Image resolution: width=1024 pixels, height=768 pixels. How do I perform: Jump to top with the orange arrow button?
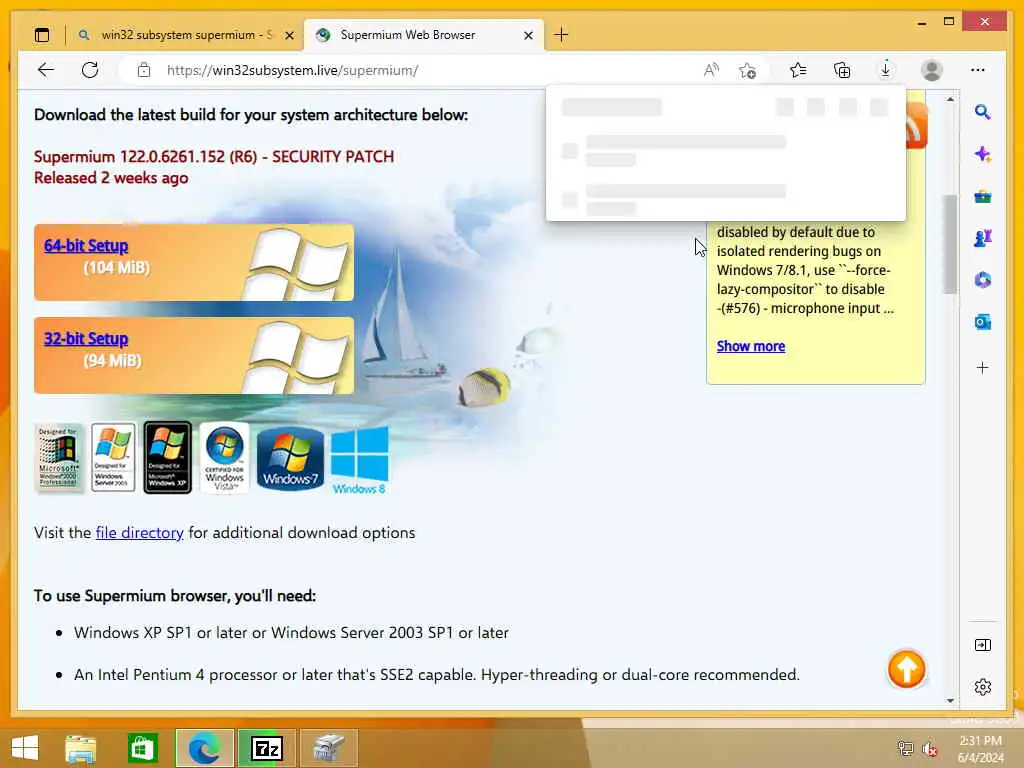[x=906, y=669]
